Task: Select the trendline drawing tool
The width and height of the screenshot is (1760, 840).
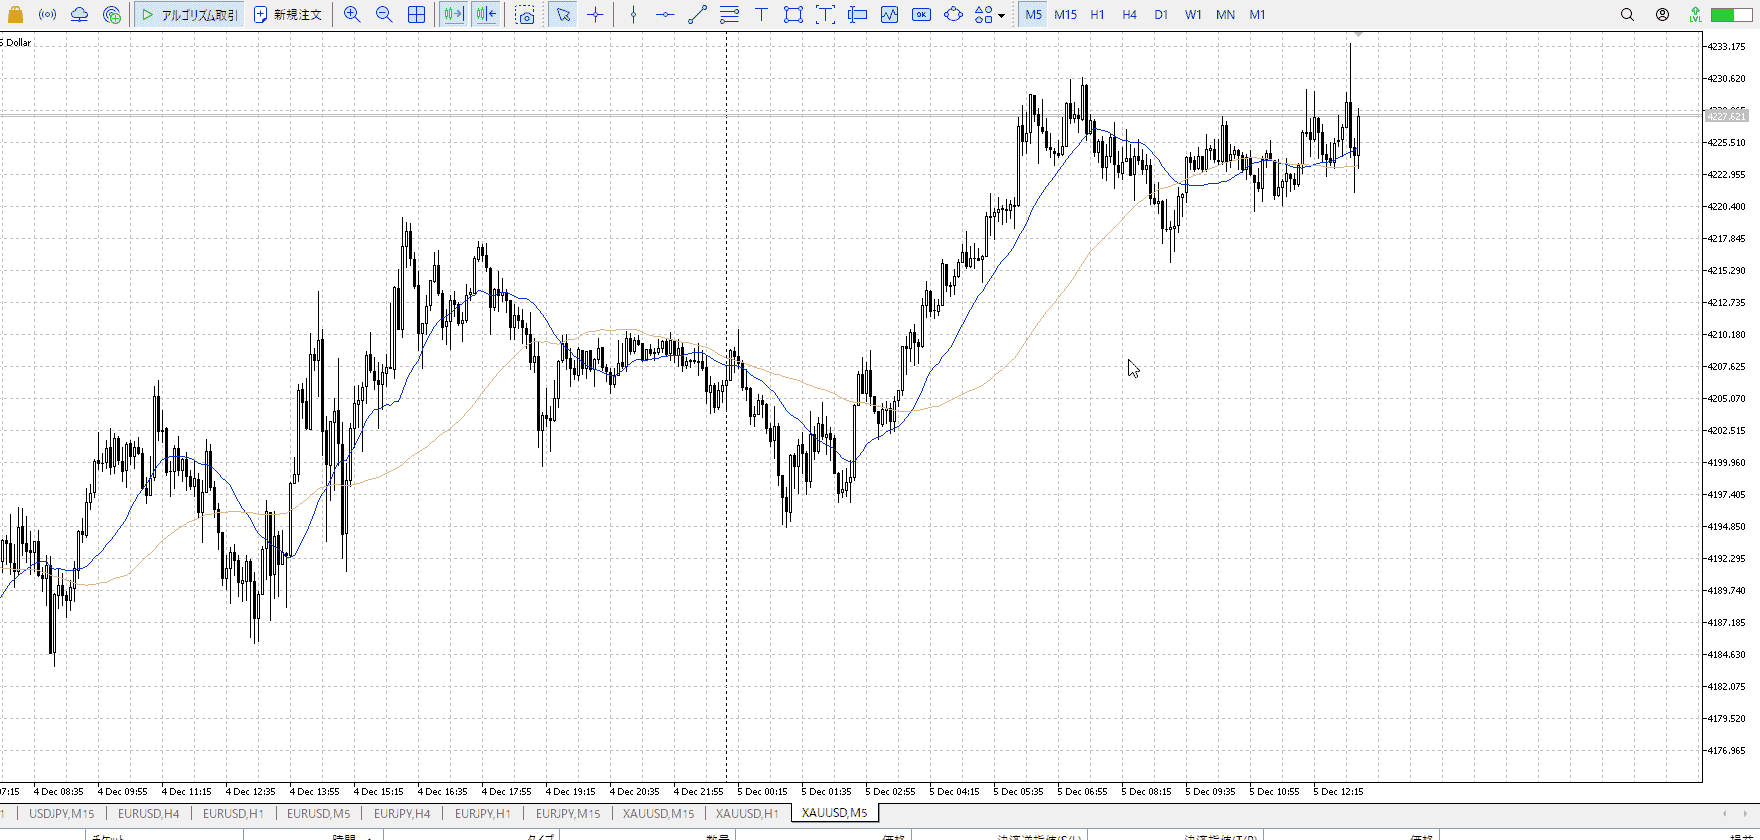Action: tap(697, 15)
